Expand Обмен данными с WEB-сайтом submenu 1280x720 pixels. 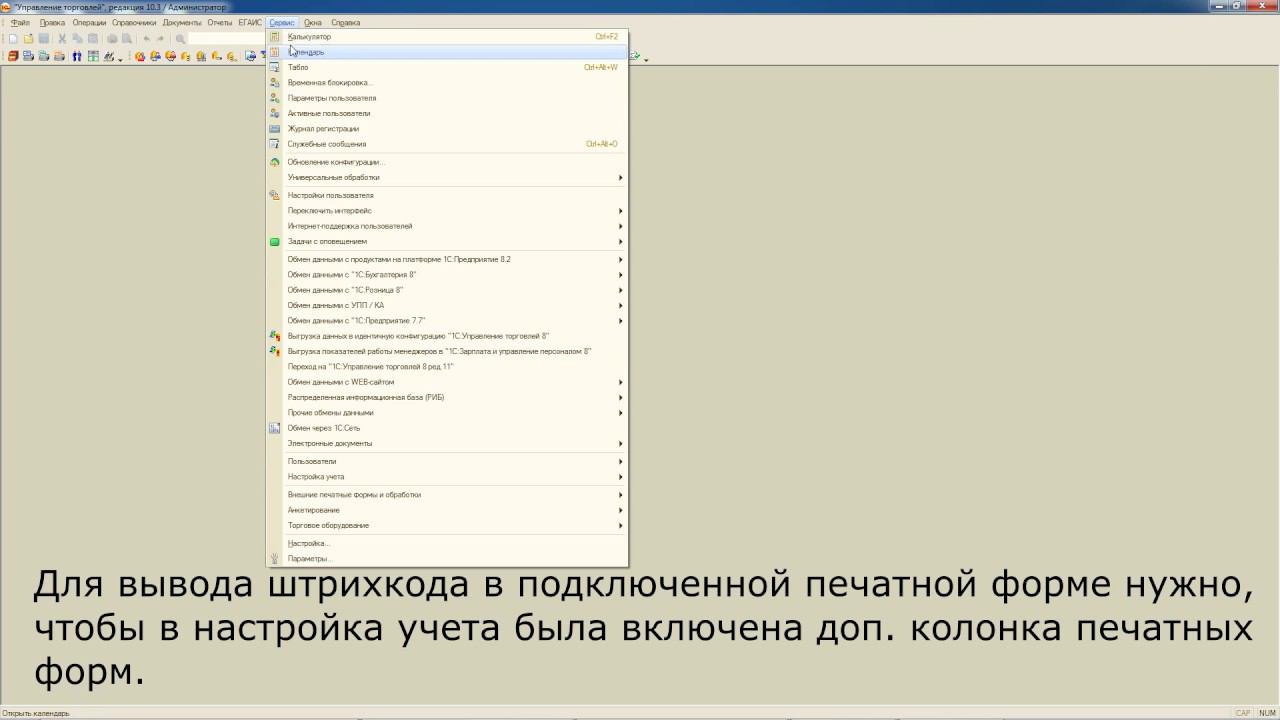447,382
